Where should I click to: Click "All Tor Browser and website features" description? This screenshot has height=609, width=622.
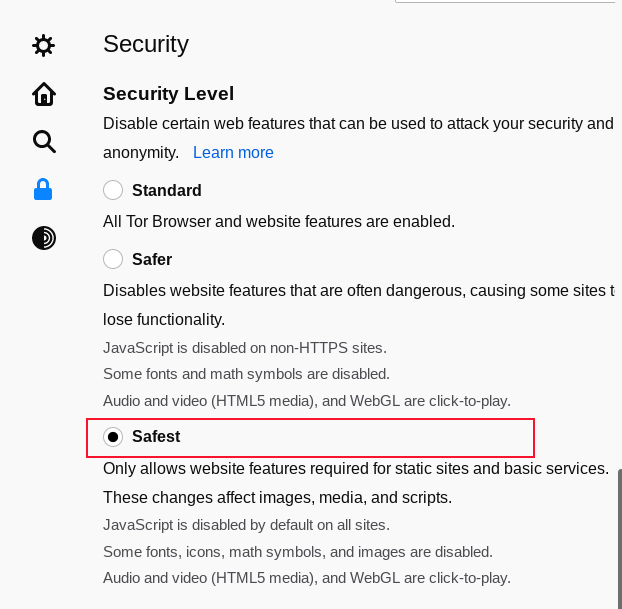click(279, 221)
